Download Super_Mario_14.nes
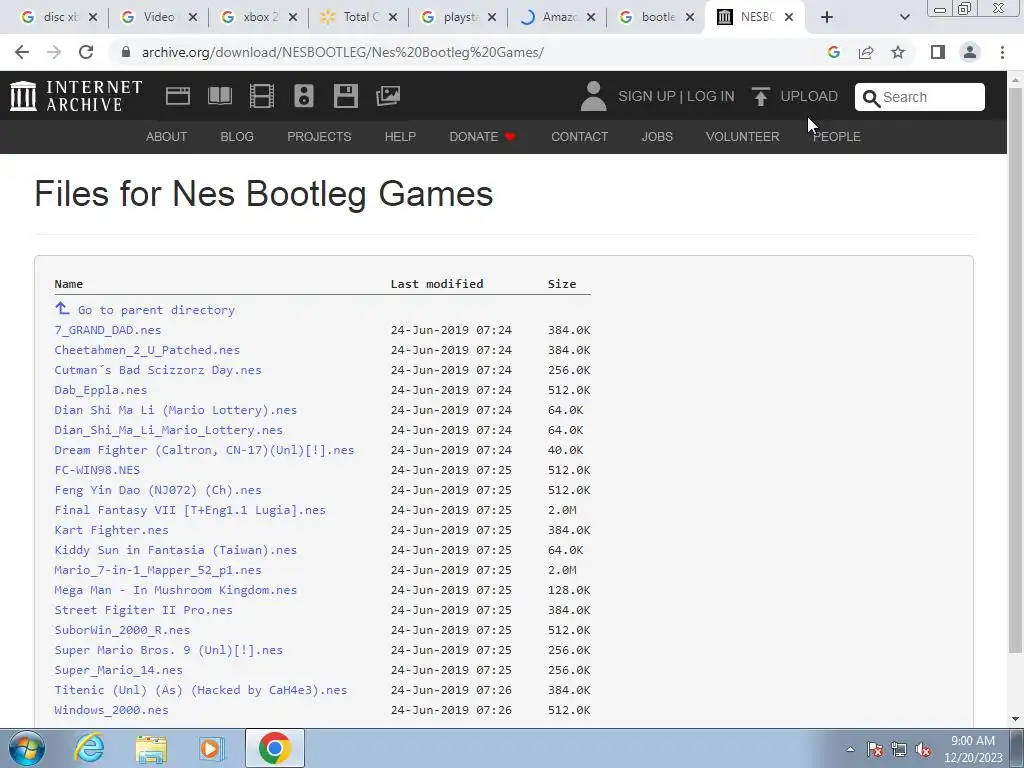The height and width of the screenshot is (768, 1024). (x=118, y=670)
